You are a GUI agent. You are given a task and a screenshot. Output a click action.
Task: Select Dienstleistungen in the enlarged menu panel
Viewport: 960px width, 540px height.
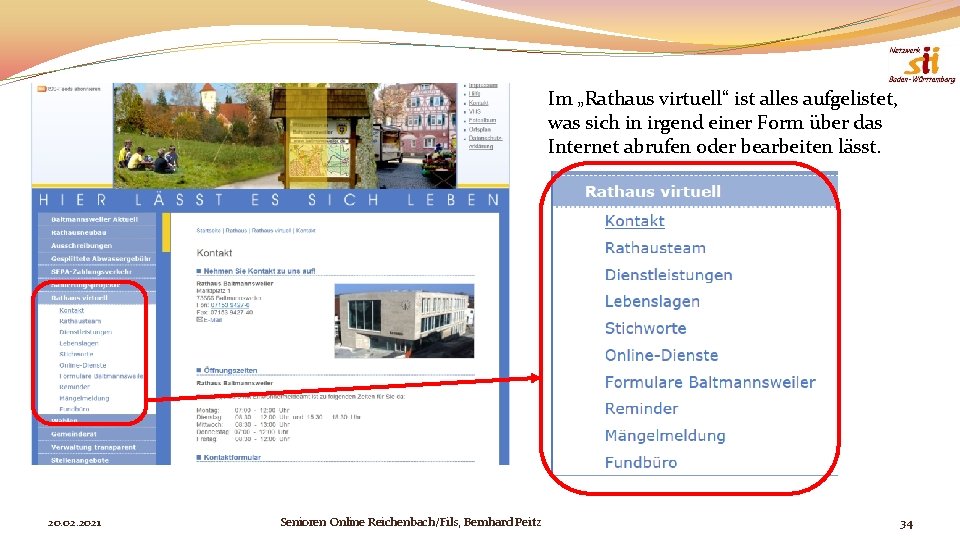click(669, 275)
